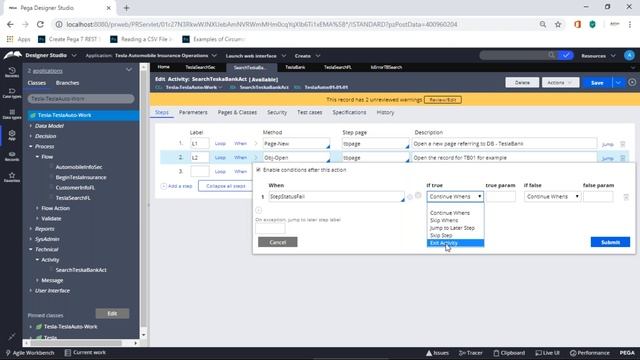The width and height of the screenshot is (640, 360).
Task: Open the Recents sidebar icon
Action: 12,72
